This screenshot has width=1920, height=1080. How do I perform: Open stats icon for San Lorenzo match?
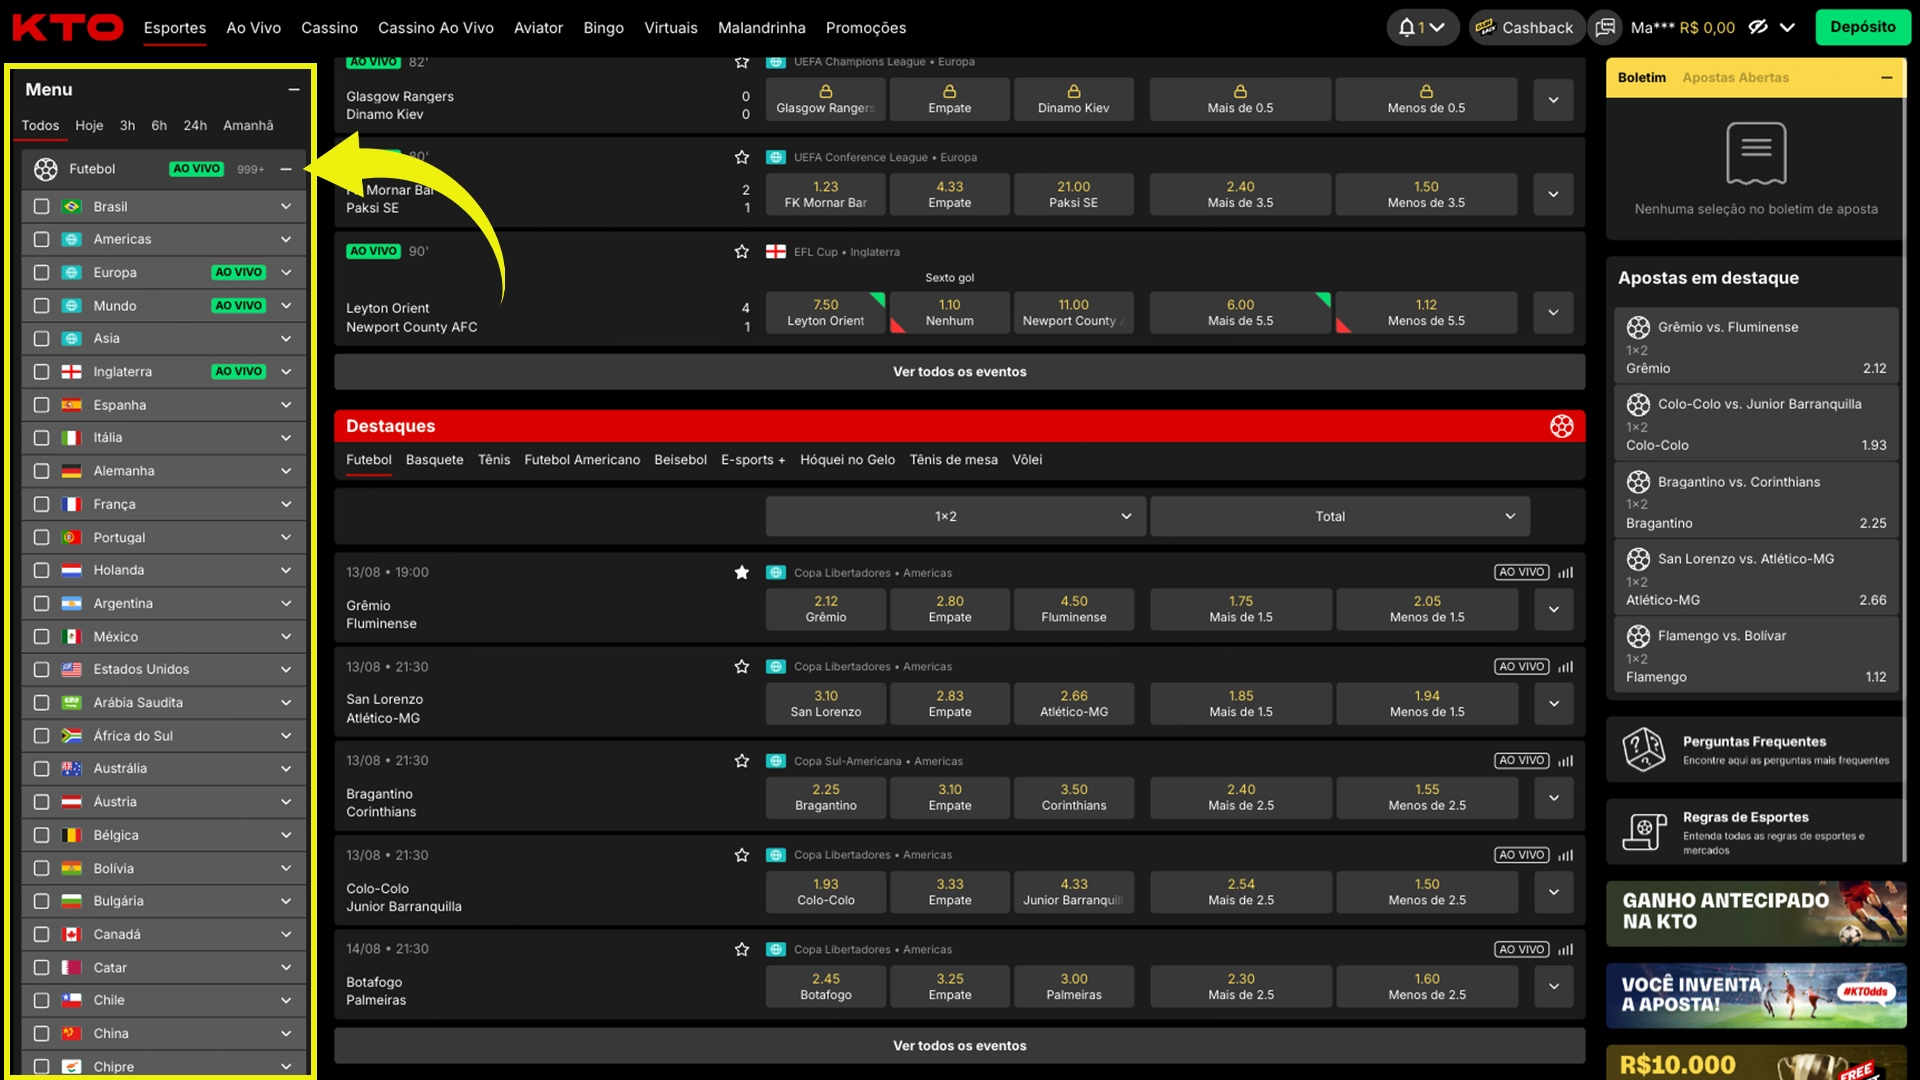(1566, 667)
